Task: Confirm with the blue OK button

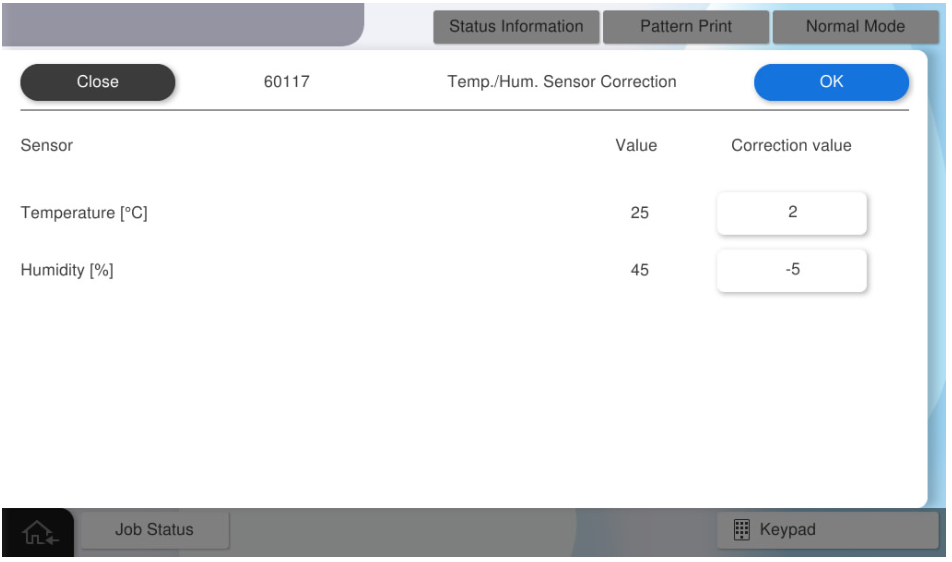Action: [x=831, y=82]
